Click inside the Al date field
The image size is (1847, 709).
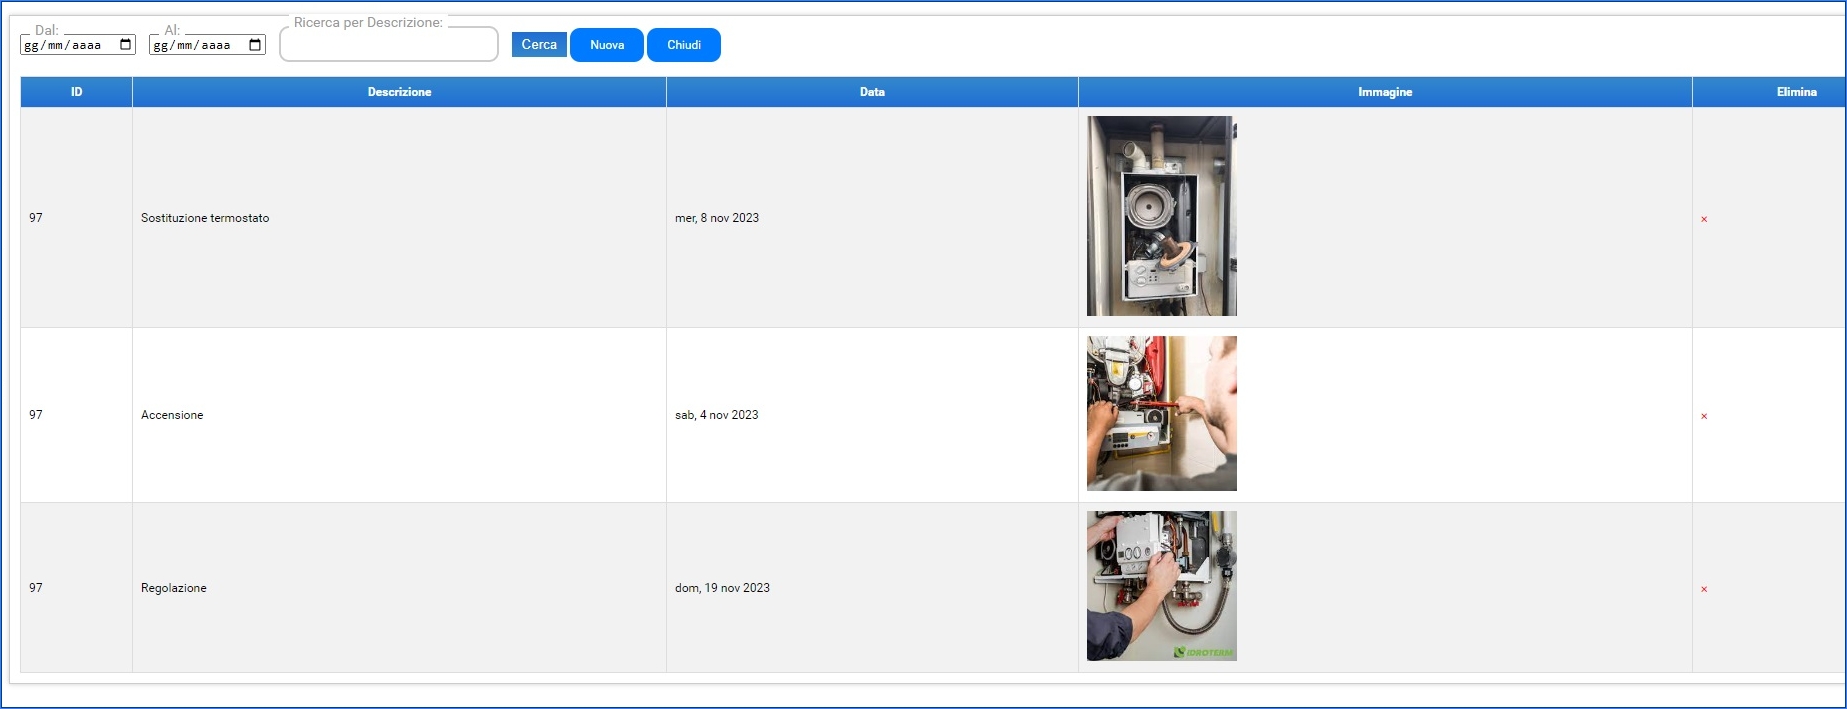tap(194, 45)
